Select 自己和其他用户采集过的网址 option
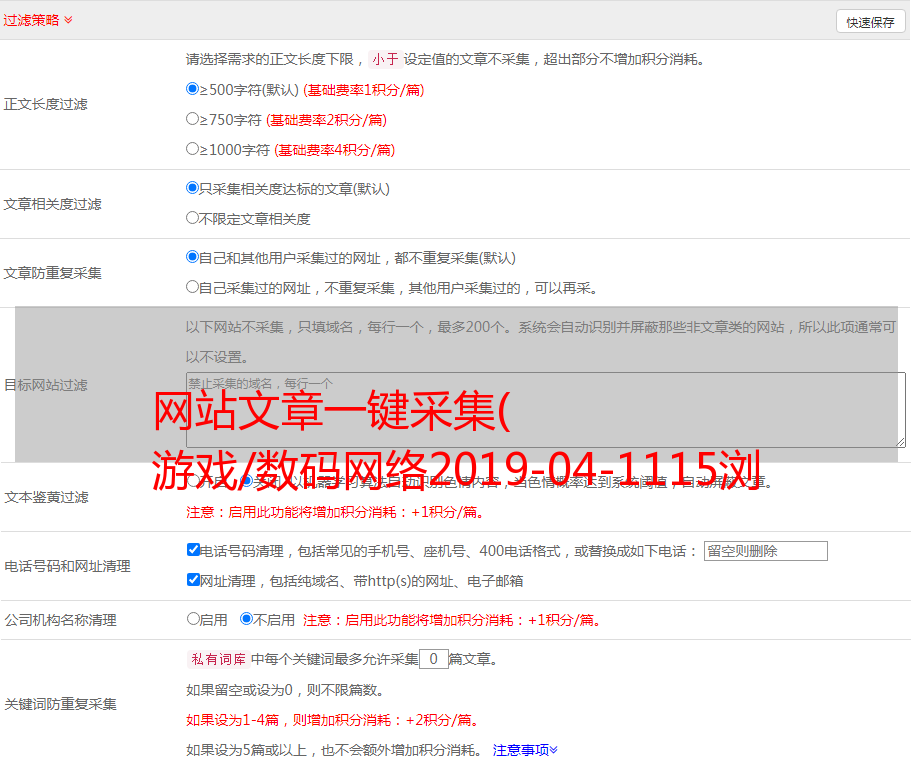This screenshot has height=768, width=912. [x=192, y=257]
